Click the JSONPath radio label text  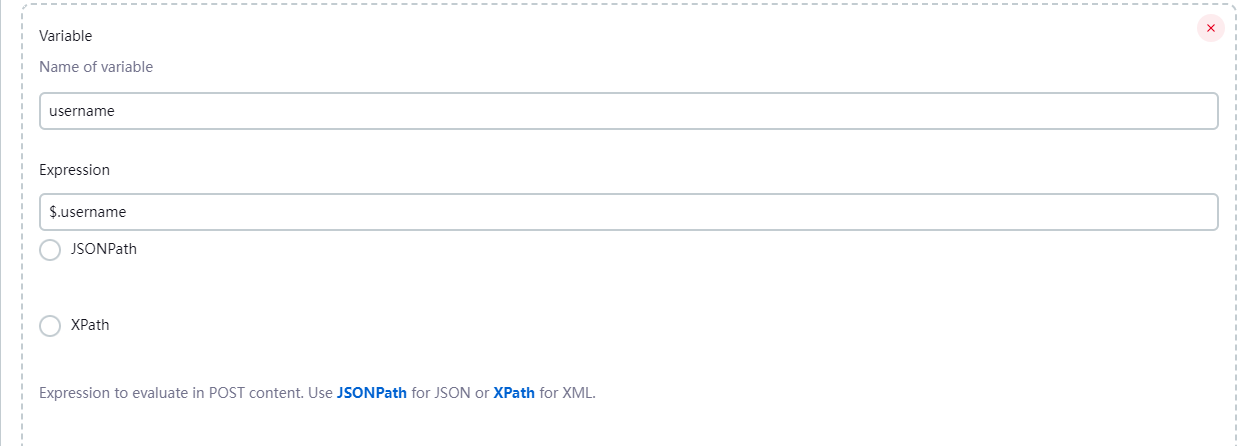coord(104,249)
